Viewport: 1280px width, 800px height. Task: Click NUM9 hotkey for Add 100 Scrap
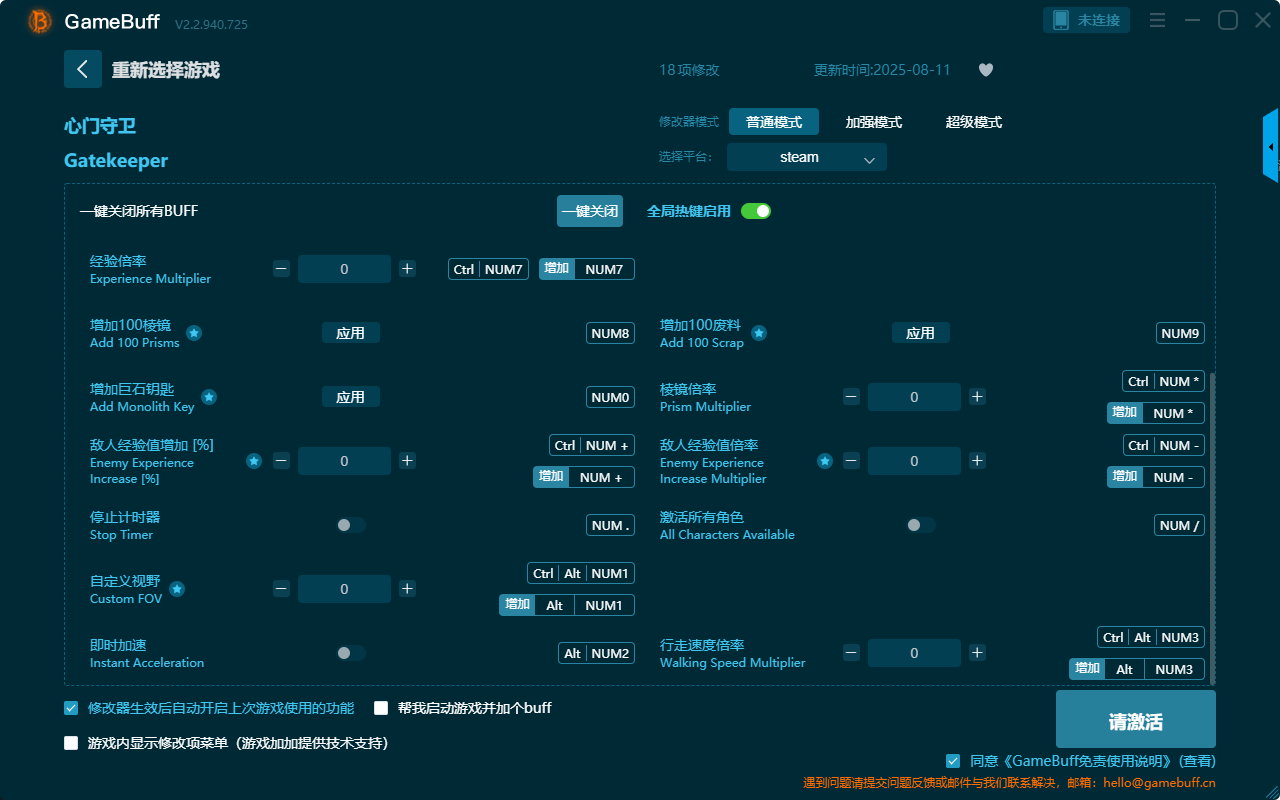(x=1180, y=333)
